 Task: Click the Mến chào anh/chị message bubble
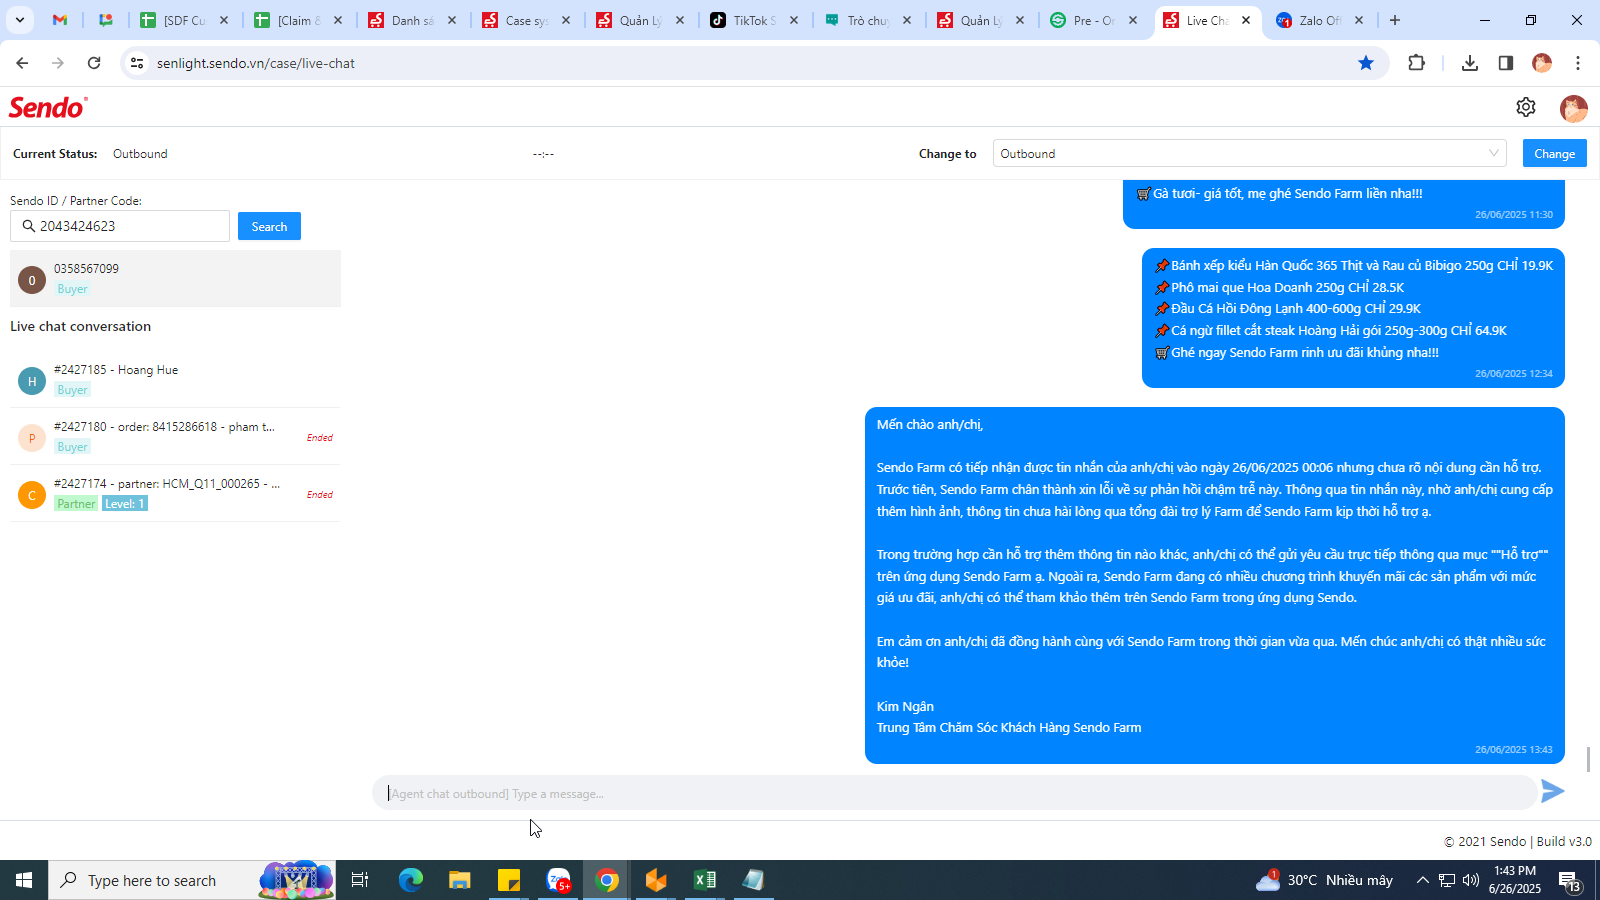(1215, 585)
